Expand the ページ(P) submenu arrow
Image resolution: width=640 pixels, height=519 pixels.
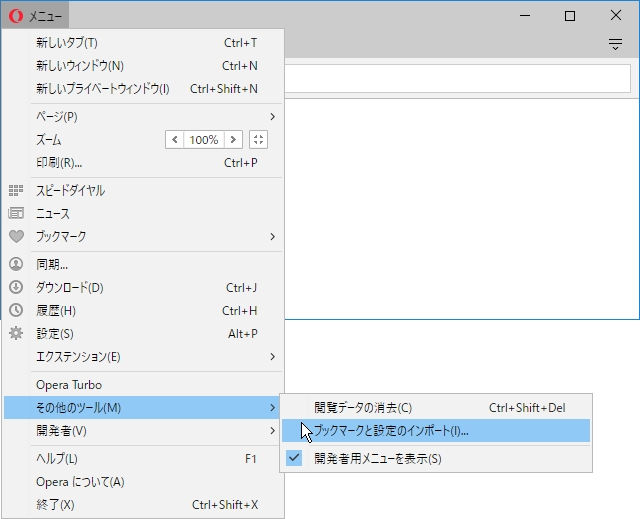[272, 117]
